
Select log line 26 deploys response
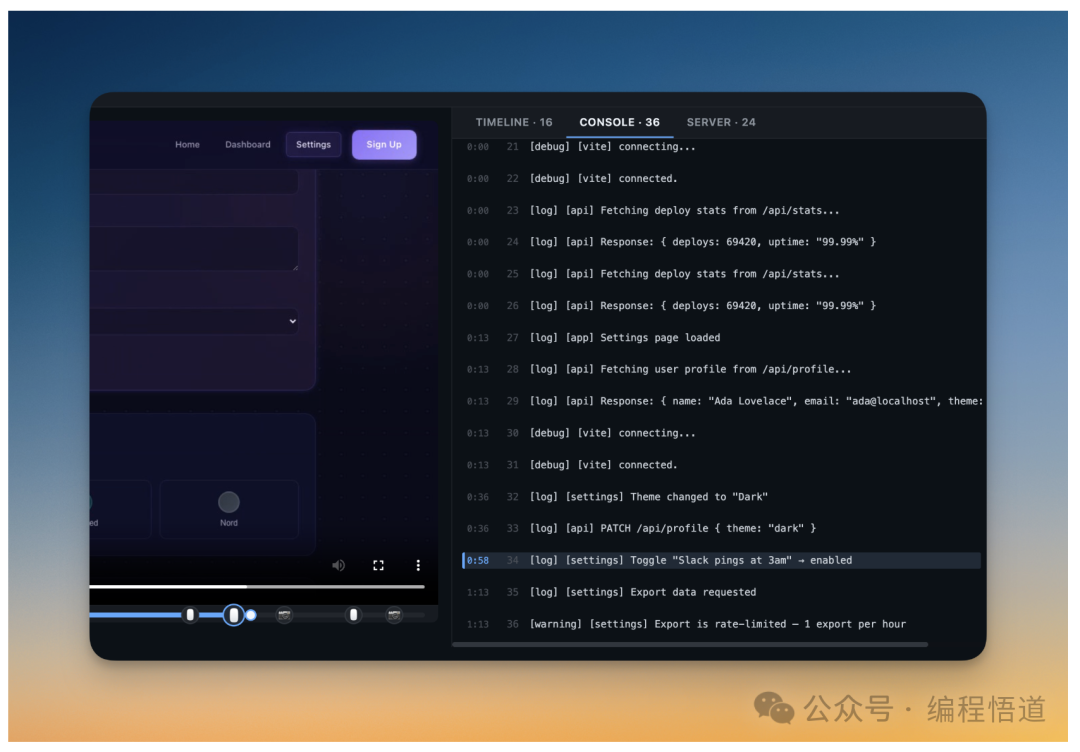(721, 306)
